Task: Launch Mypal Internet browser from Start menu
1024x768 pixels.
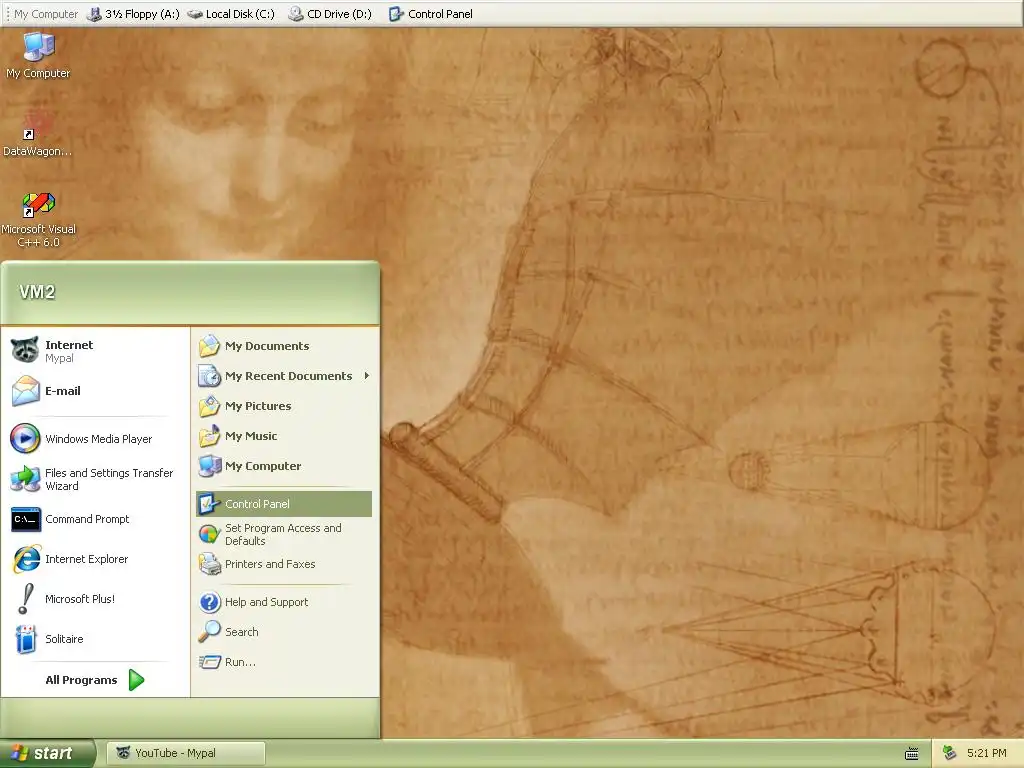Action: click(95, 351)
